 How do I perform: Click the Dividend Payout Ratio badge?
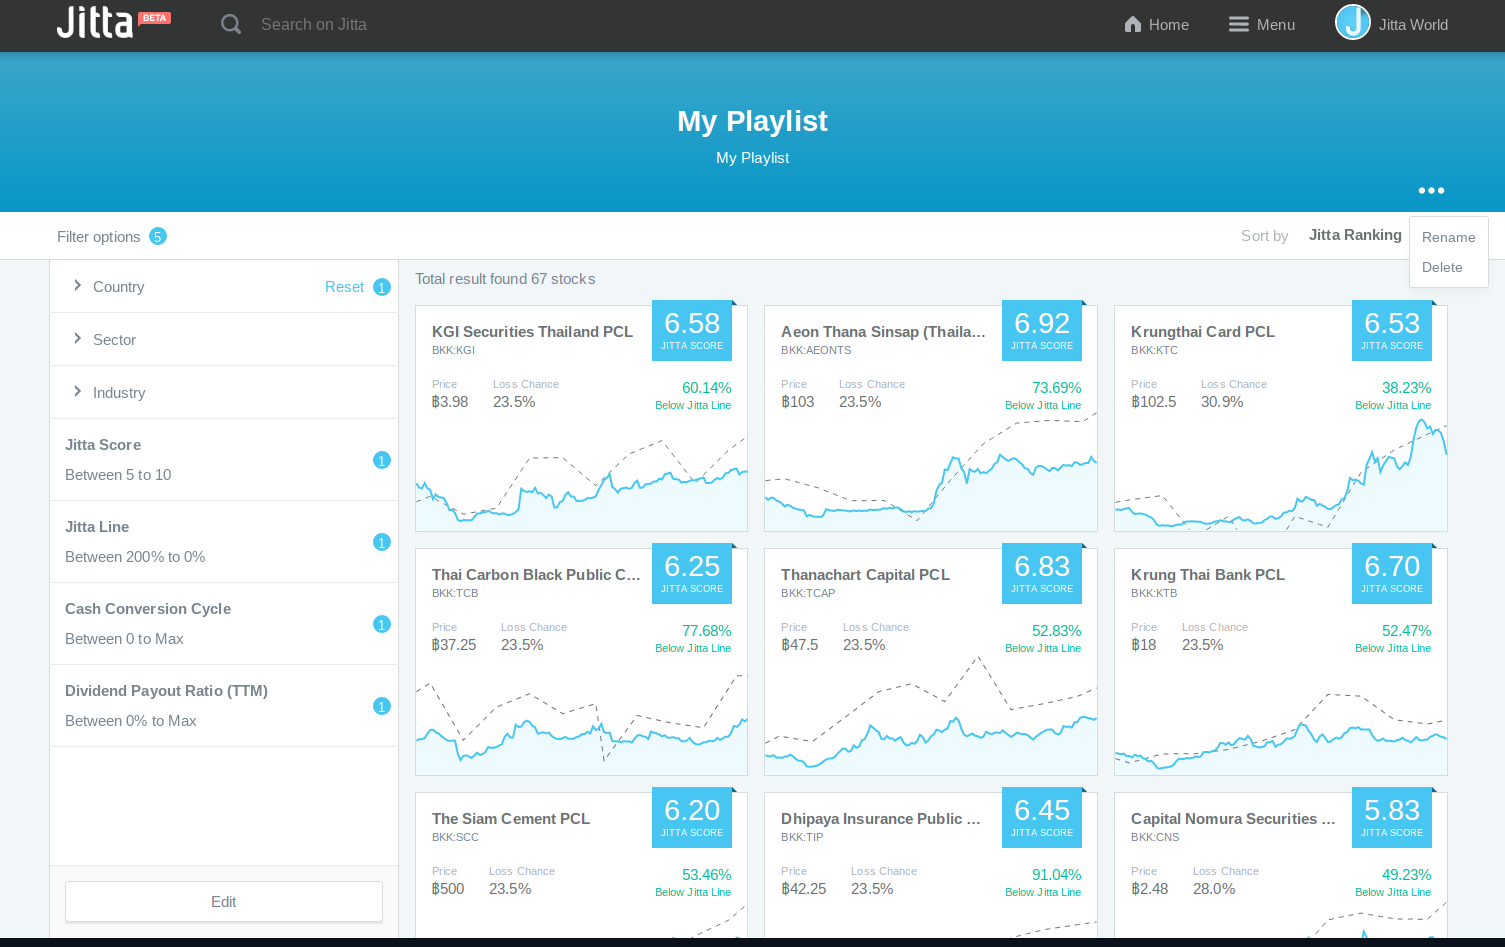381,706
